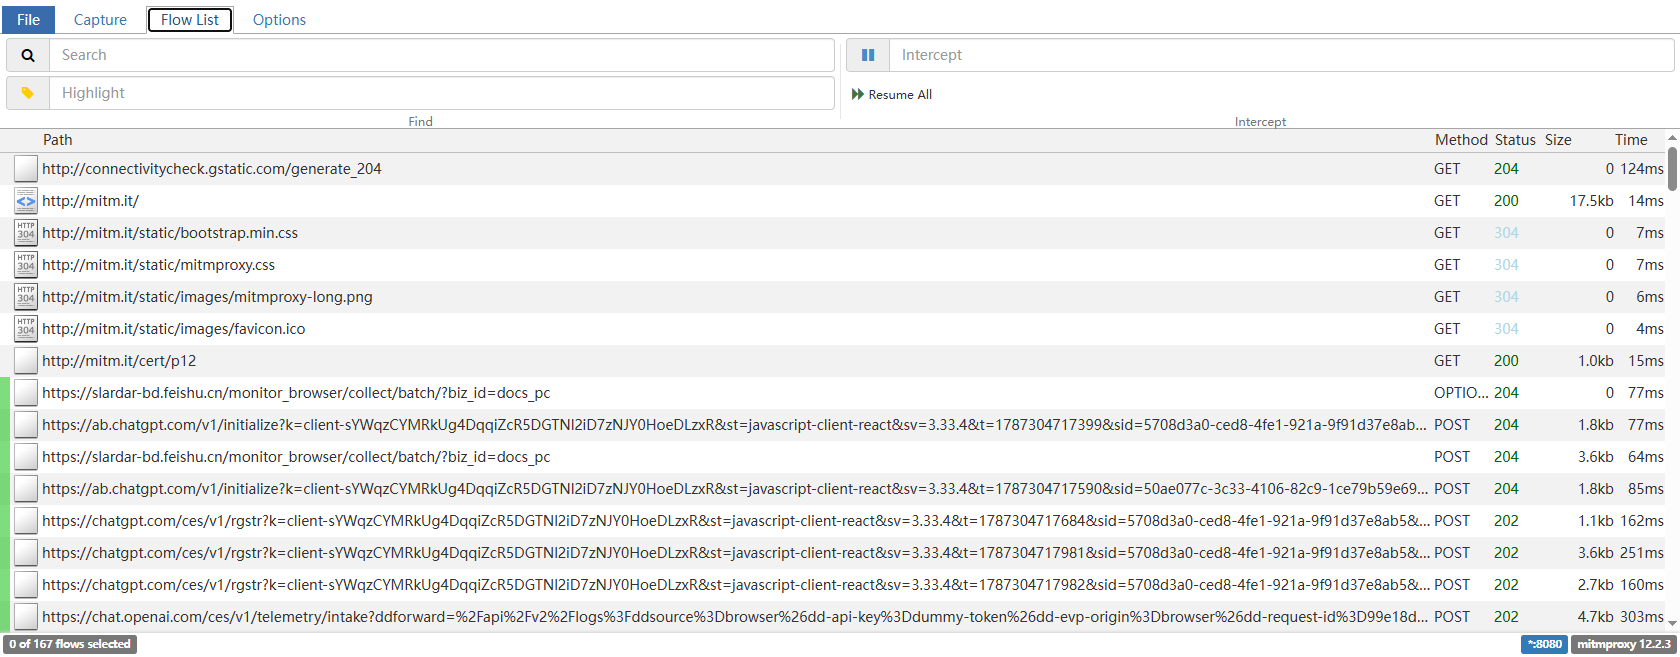The image size is (1680, 657).
Task: Open the File menu
Action: 28,19
